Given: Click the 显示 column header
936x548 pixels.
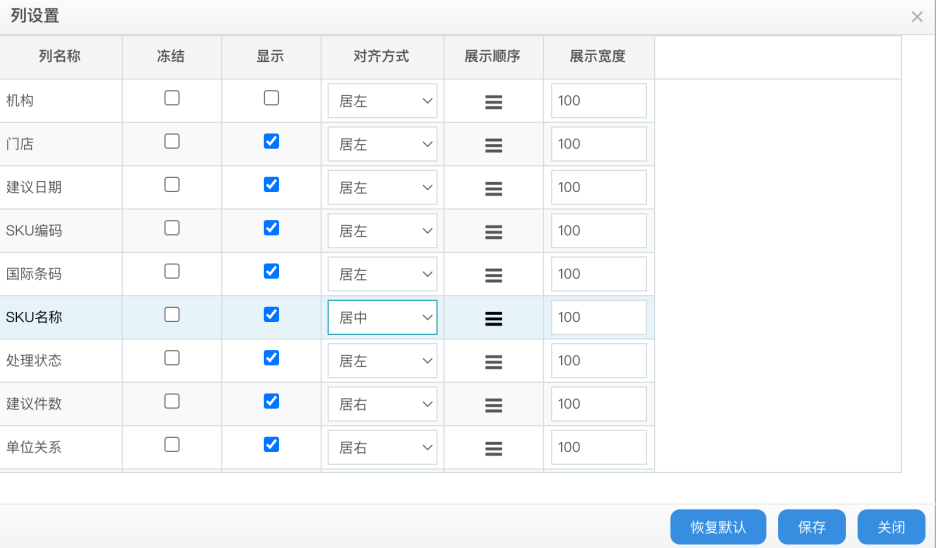Looking at the screenshot, I should [x=272, y=57].
